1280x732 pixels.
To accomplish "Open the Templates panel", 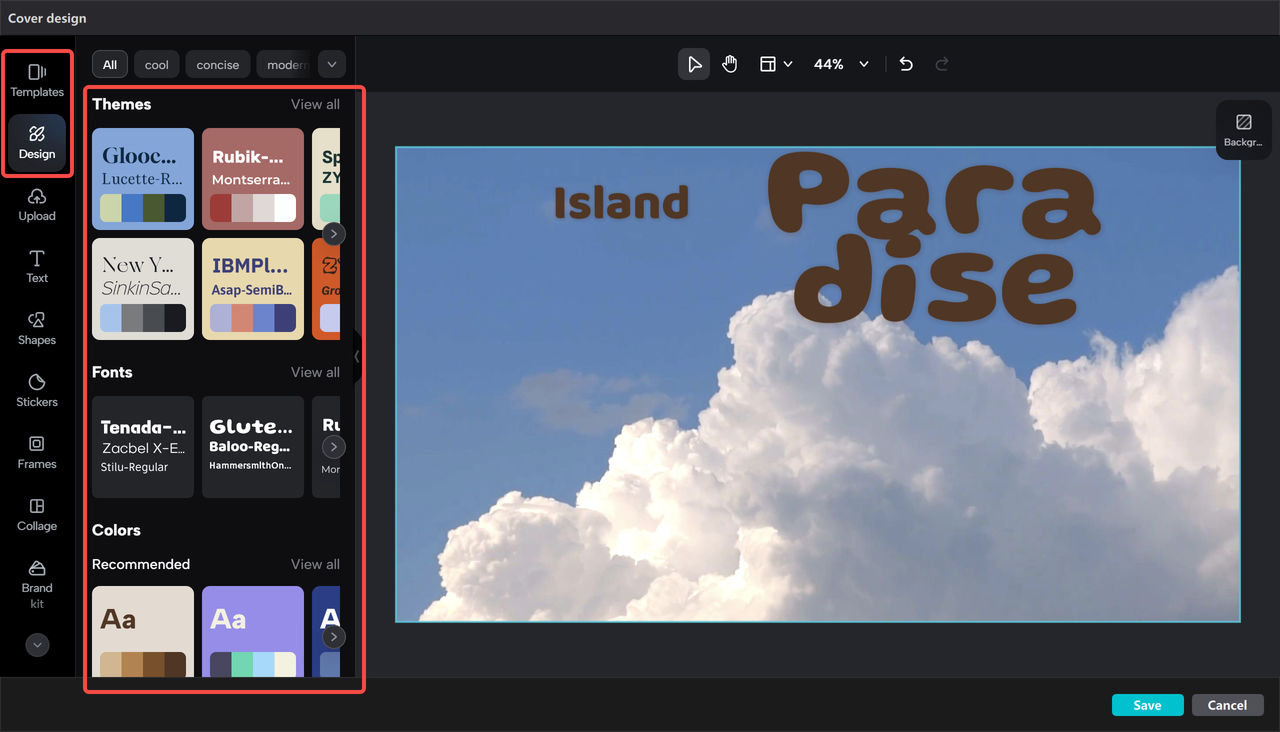I will pos(37,80).
